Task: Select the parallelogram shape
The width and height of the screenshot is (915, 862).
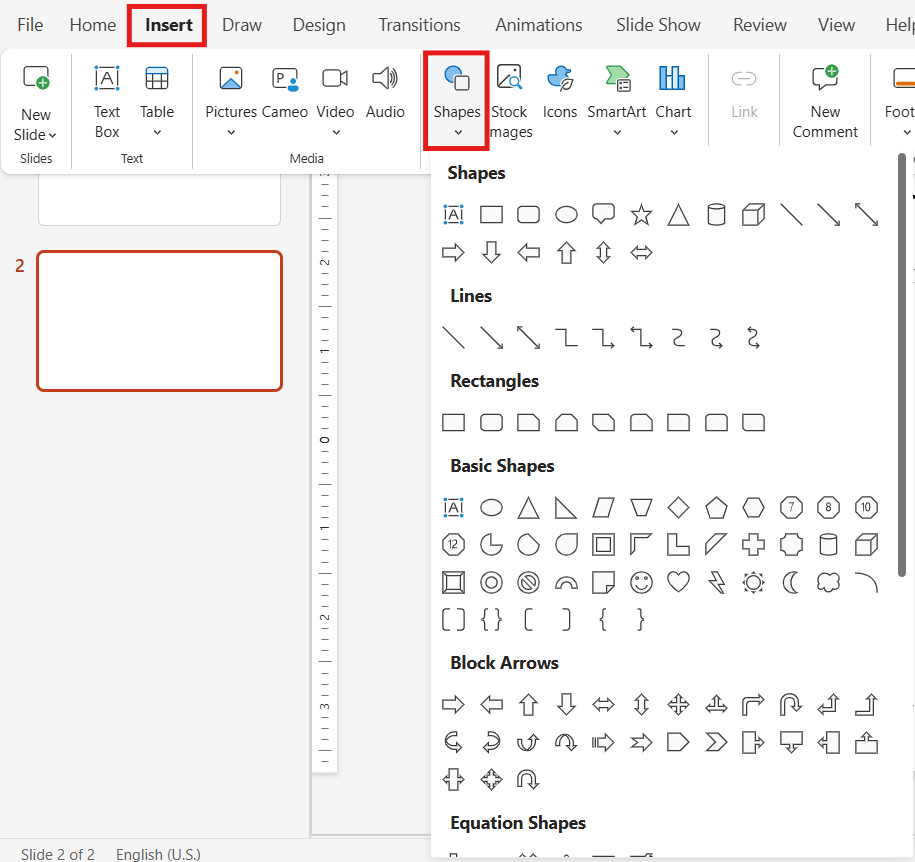Action: tap(603, 507)
